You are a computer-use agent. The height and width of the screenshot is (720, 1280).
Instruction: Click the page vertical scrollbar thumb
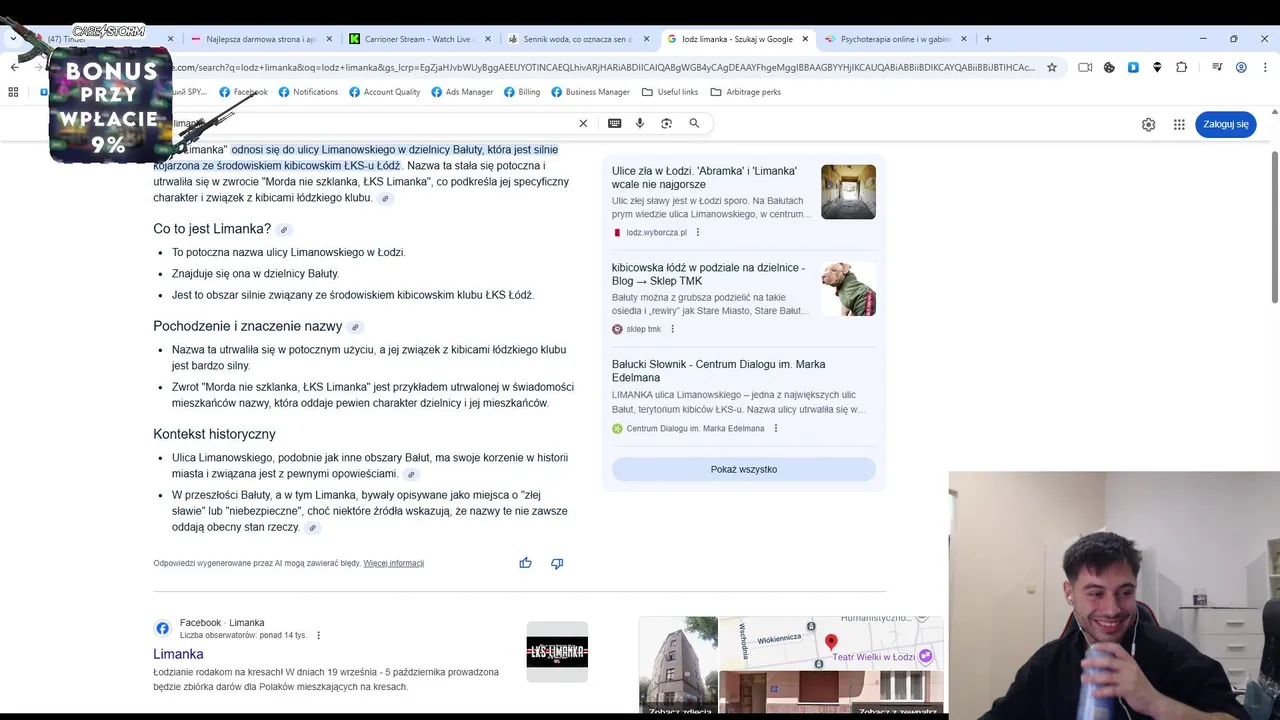(1274, 225)
